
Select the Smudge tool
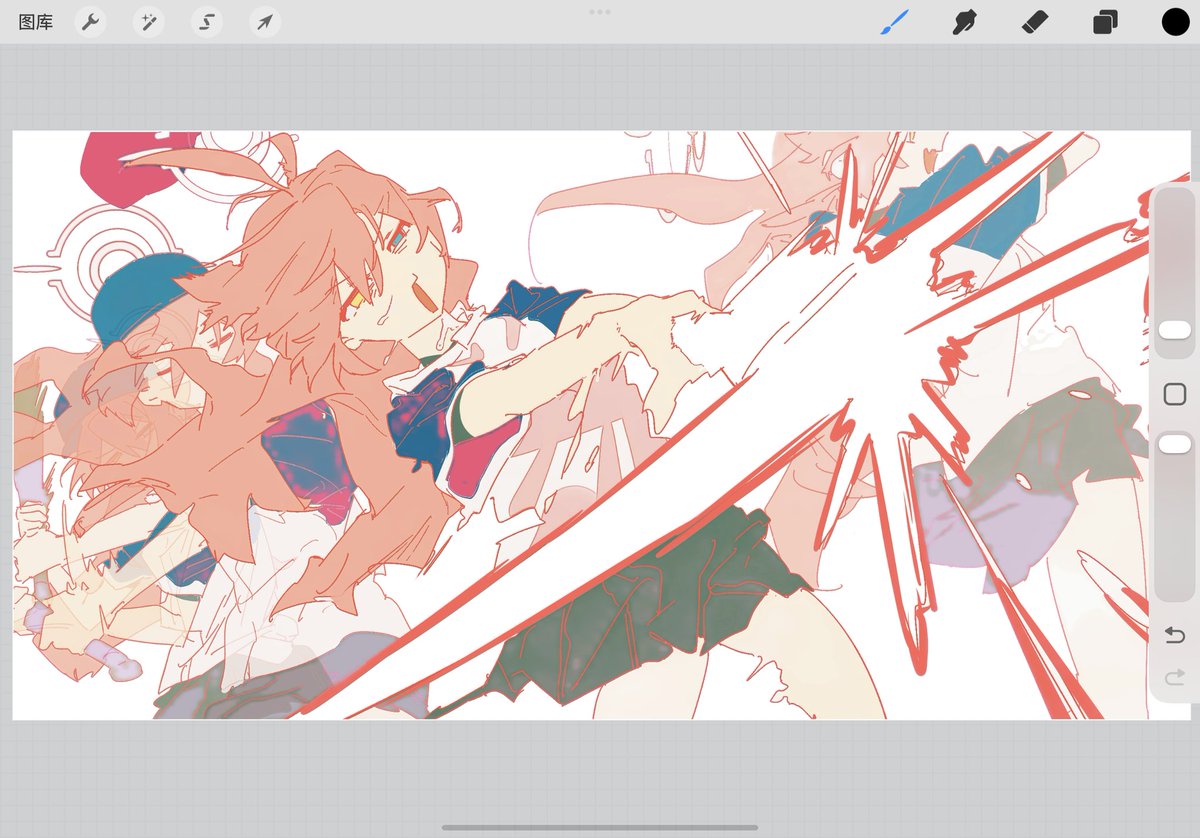[x=964, y=22]
